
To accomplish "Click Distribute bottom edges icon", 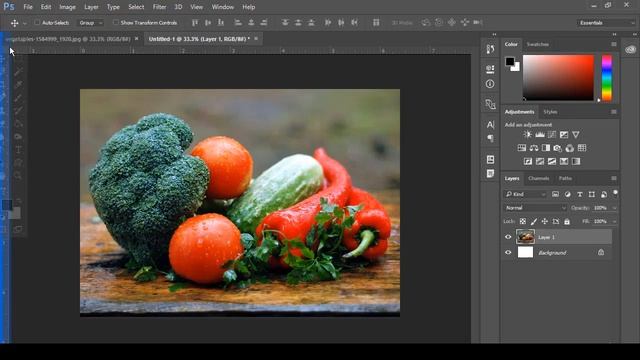I will click(311, 23).
